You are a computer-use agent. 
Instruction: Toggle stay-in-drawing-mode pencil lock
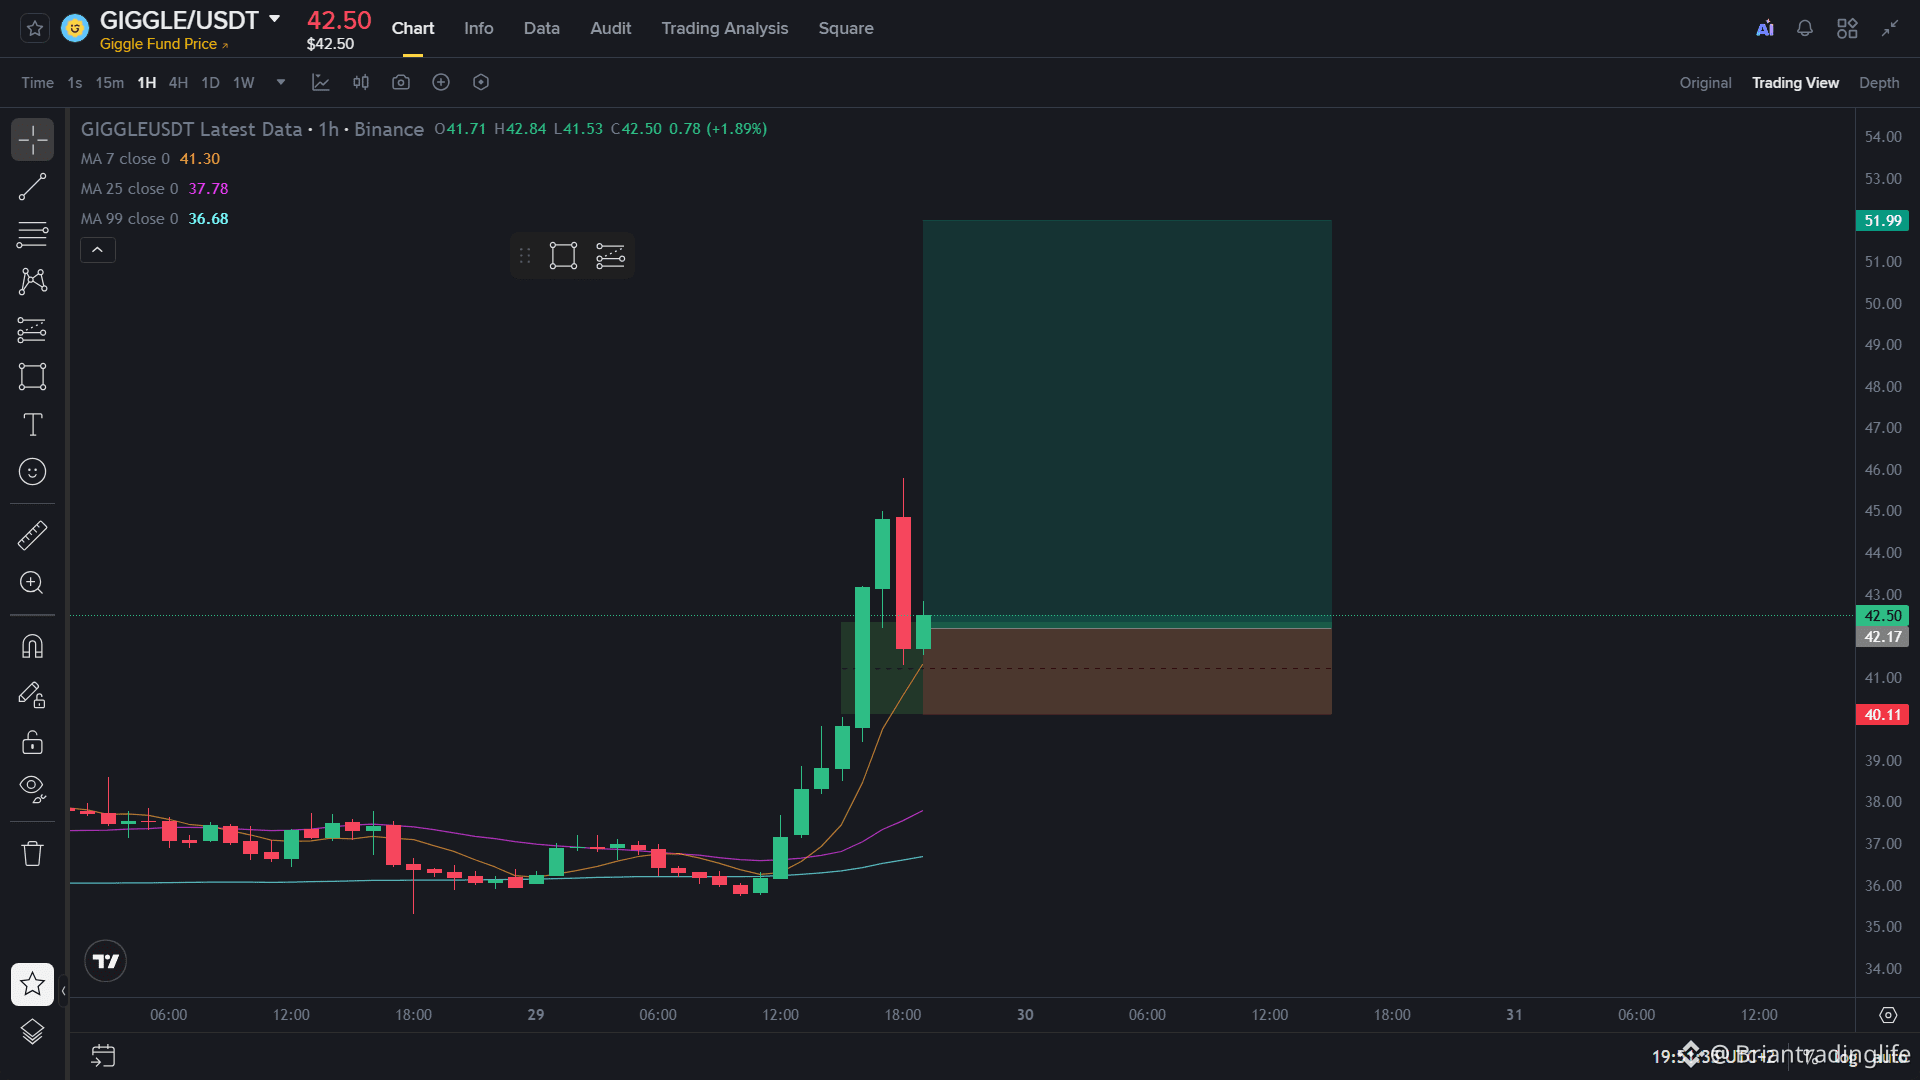pos(32,695)
